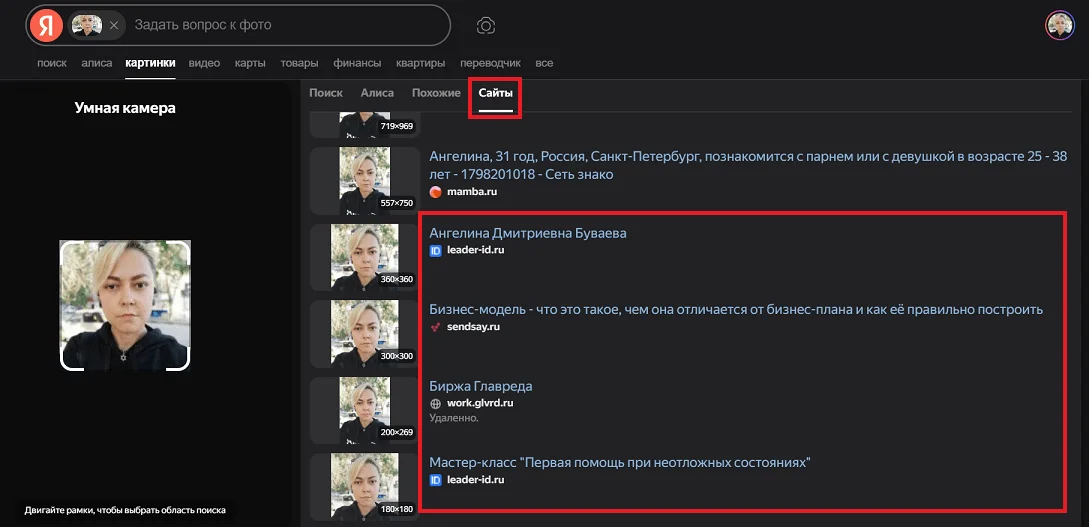Click the camera image search icon
The image size is (1089, 527).
pos(486,25)
